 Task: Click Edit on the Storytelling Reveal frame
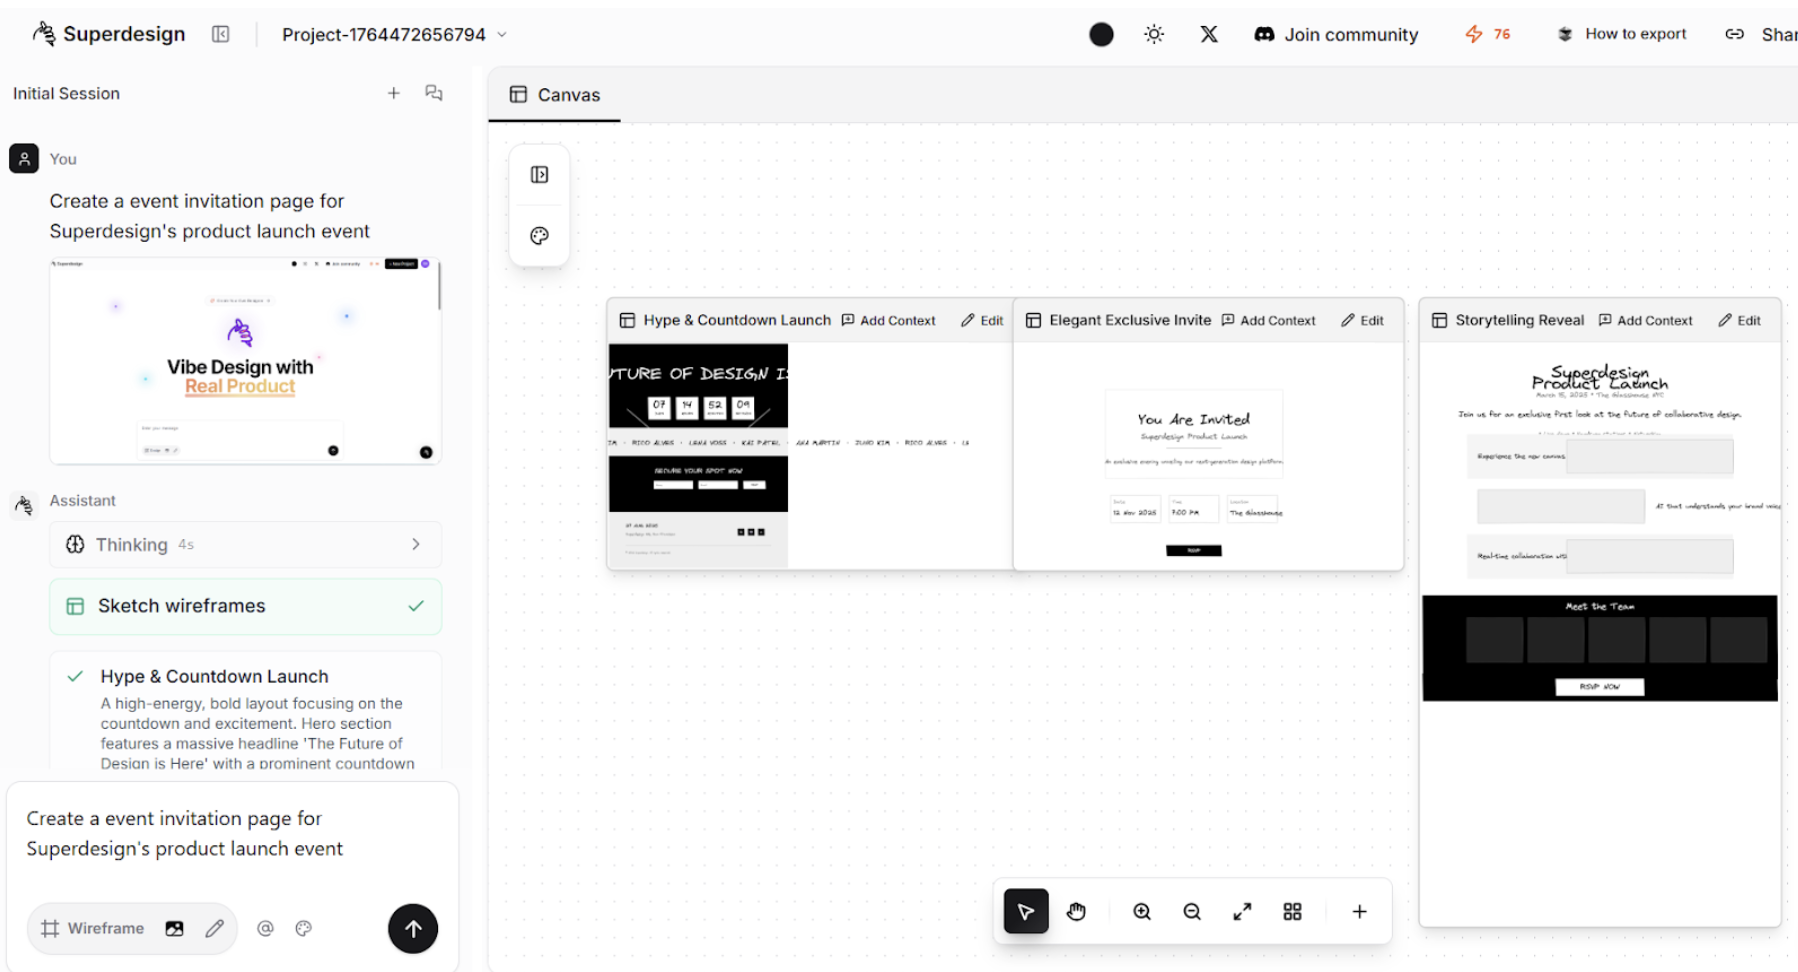(1740, 320)
